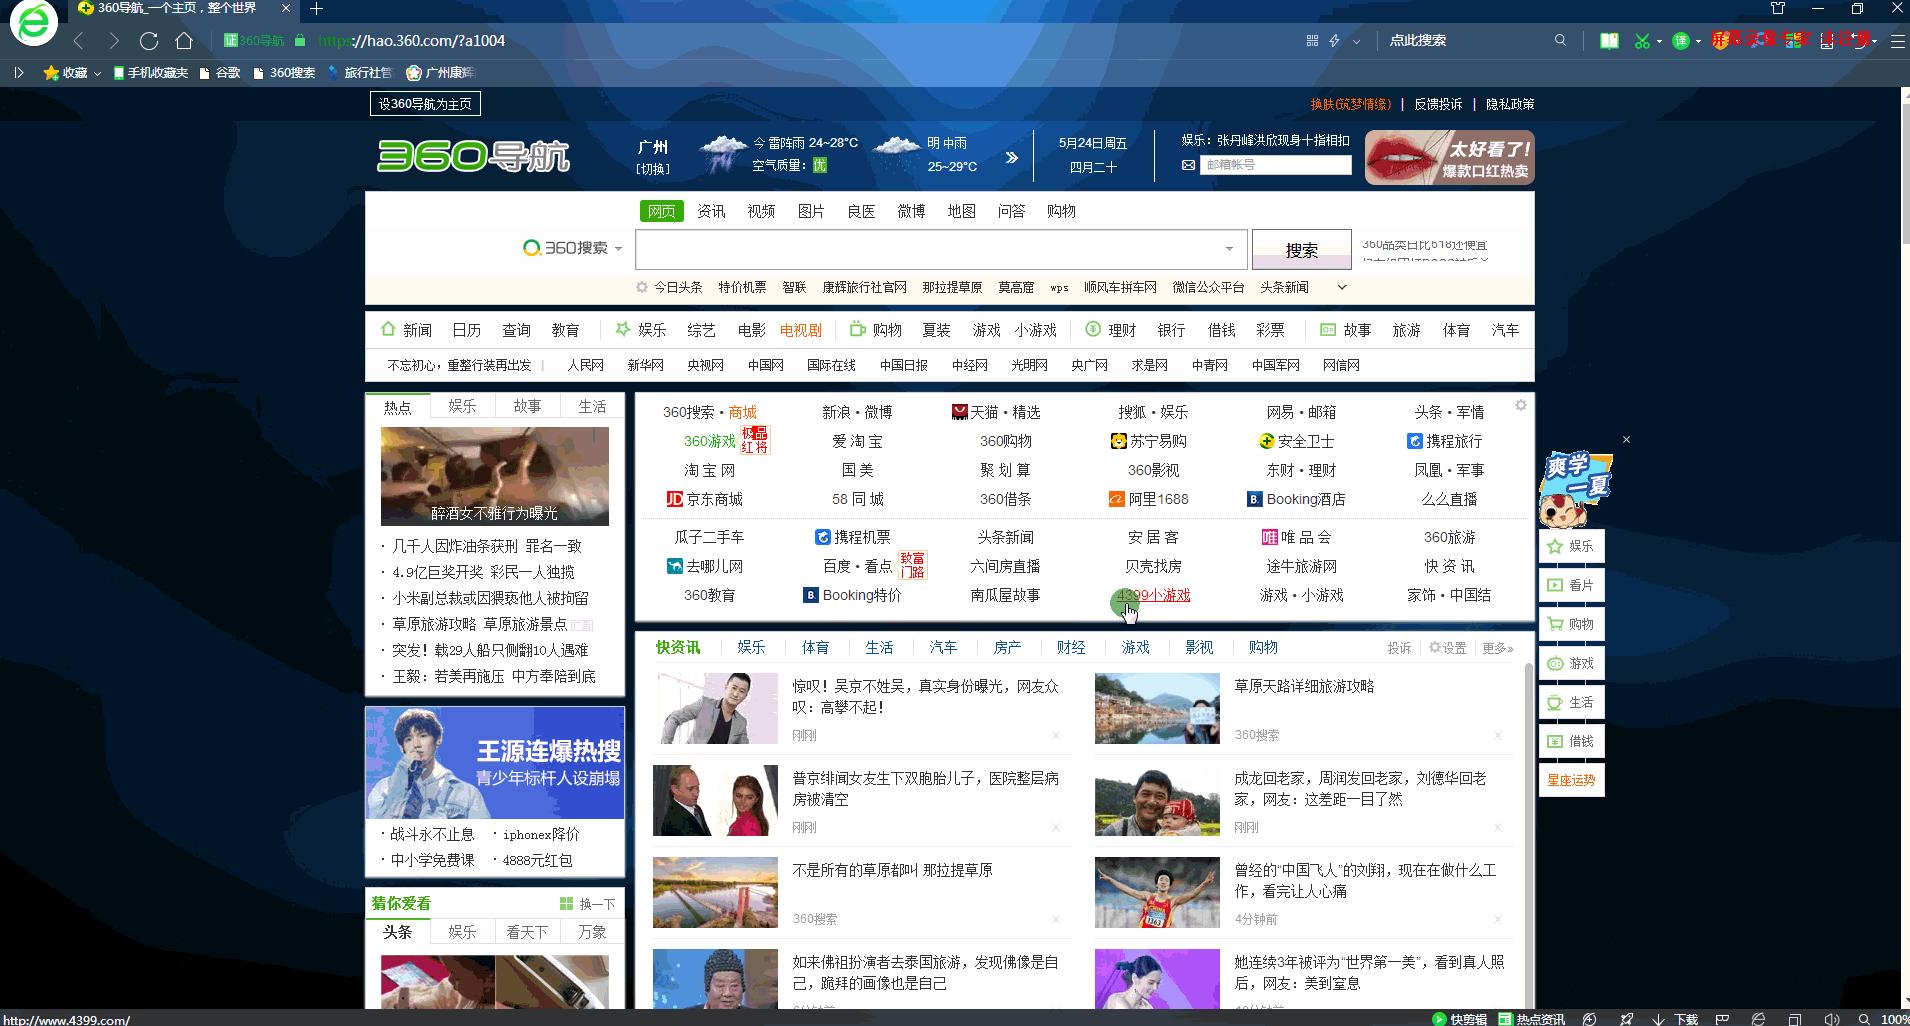Click the 邮箱帐号 email input field
The width and height of the screenshot is (1910, 1026).
1275,164
